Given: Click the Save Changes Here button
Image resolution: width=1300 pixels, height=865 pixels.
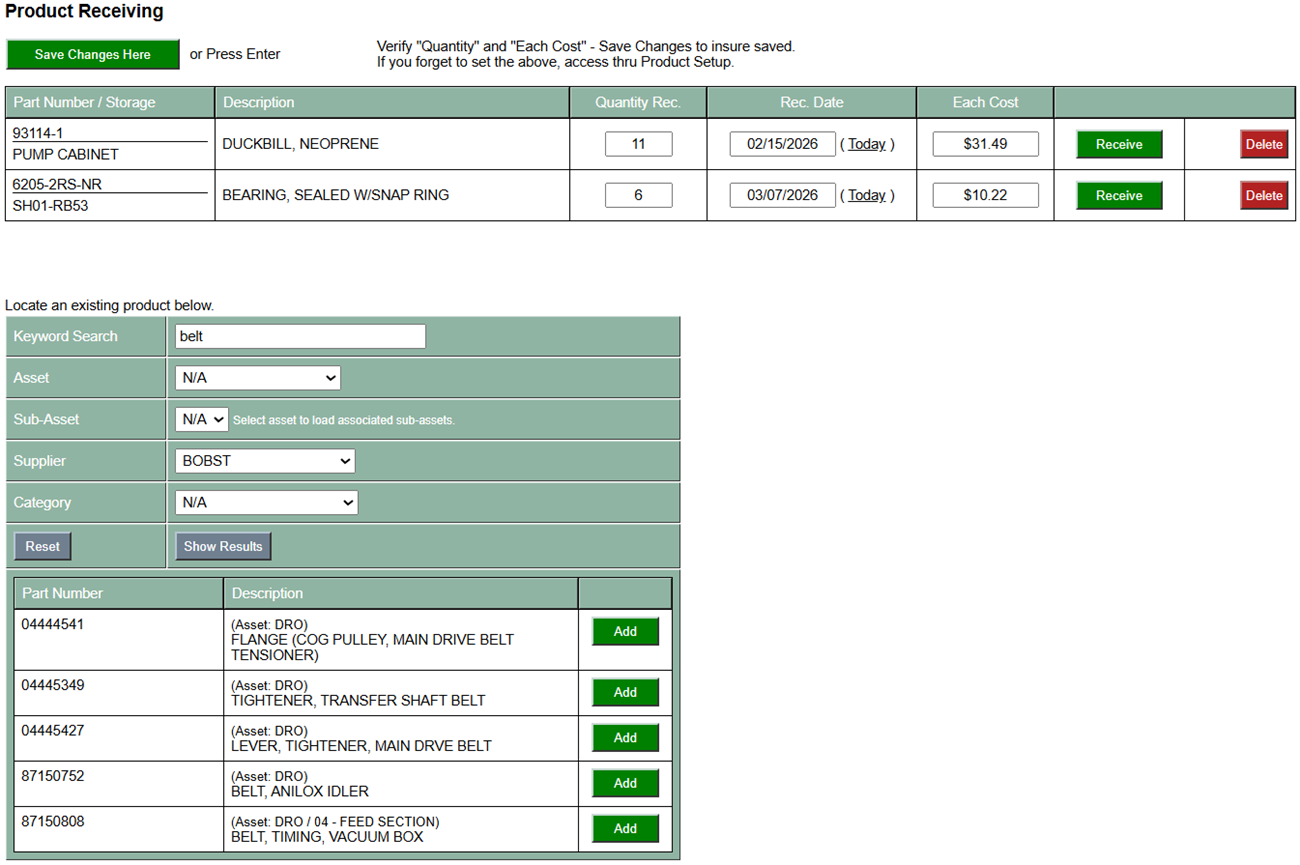Looking at the screenshot, I should [x=93, y=55].
